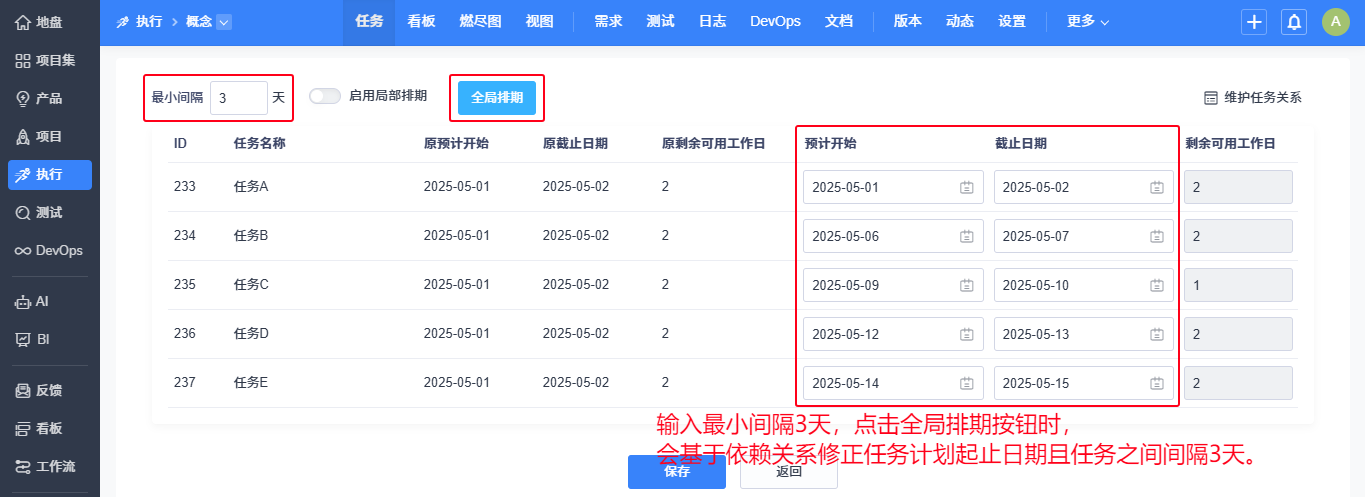Open calendar icon for 任务A start date
Screen dimensions: 1365x497
(967, 187)
